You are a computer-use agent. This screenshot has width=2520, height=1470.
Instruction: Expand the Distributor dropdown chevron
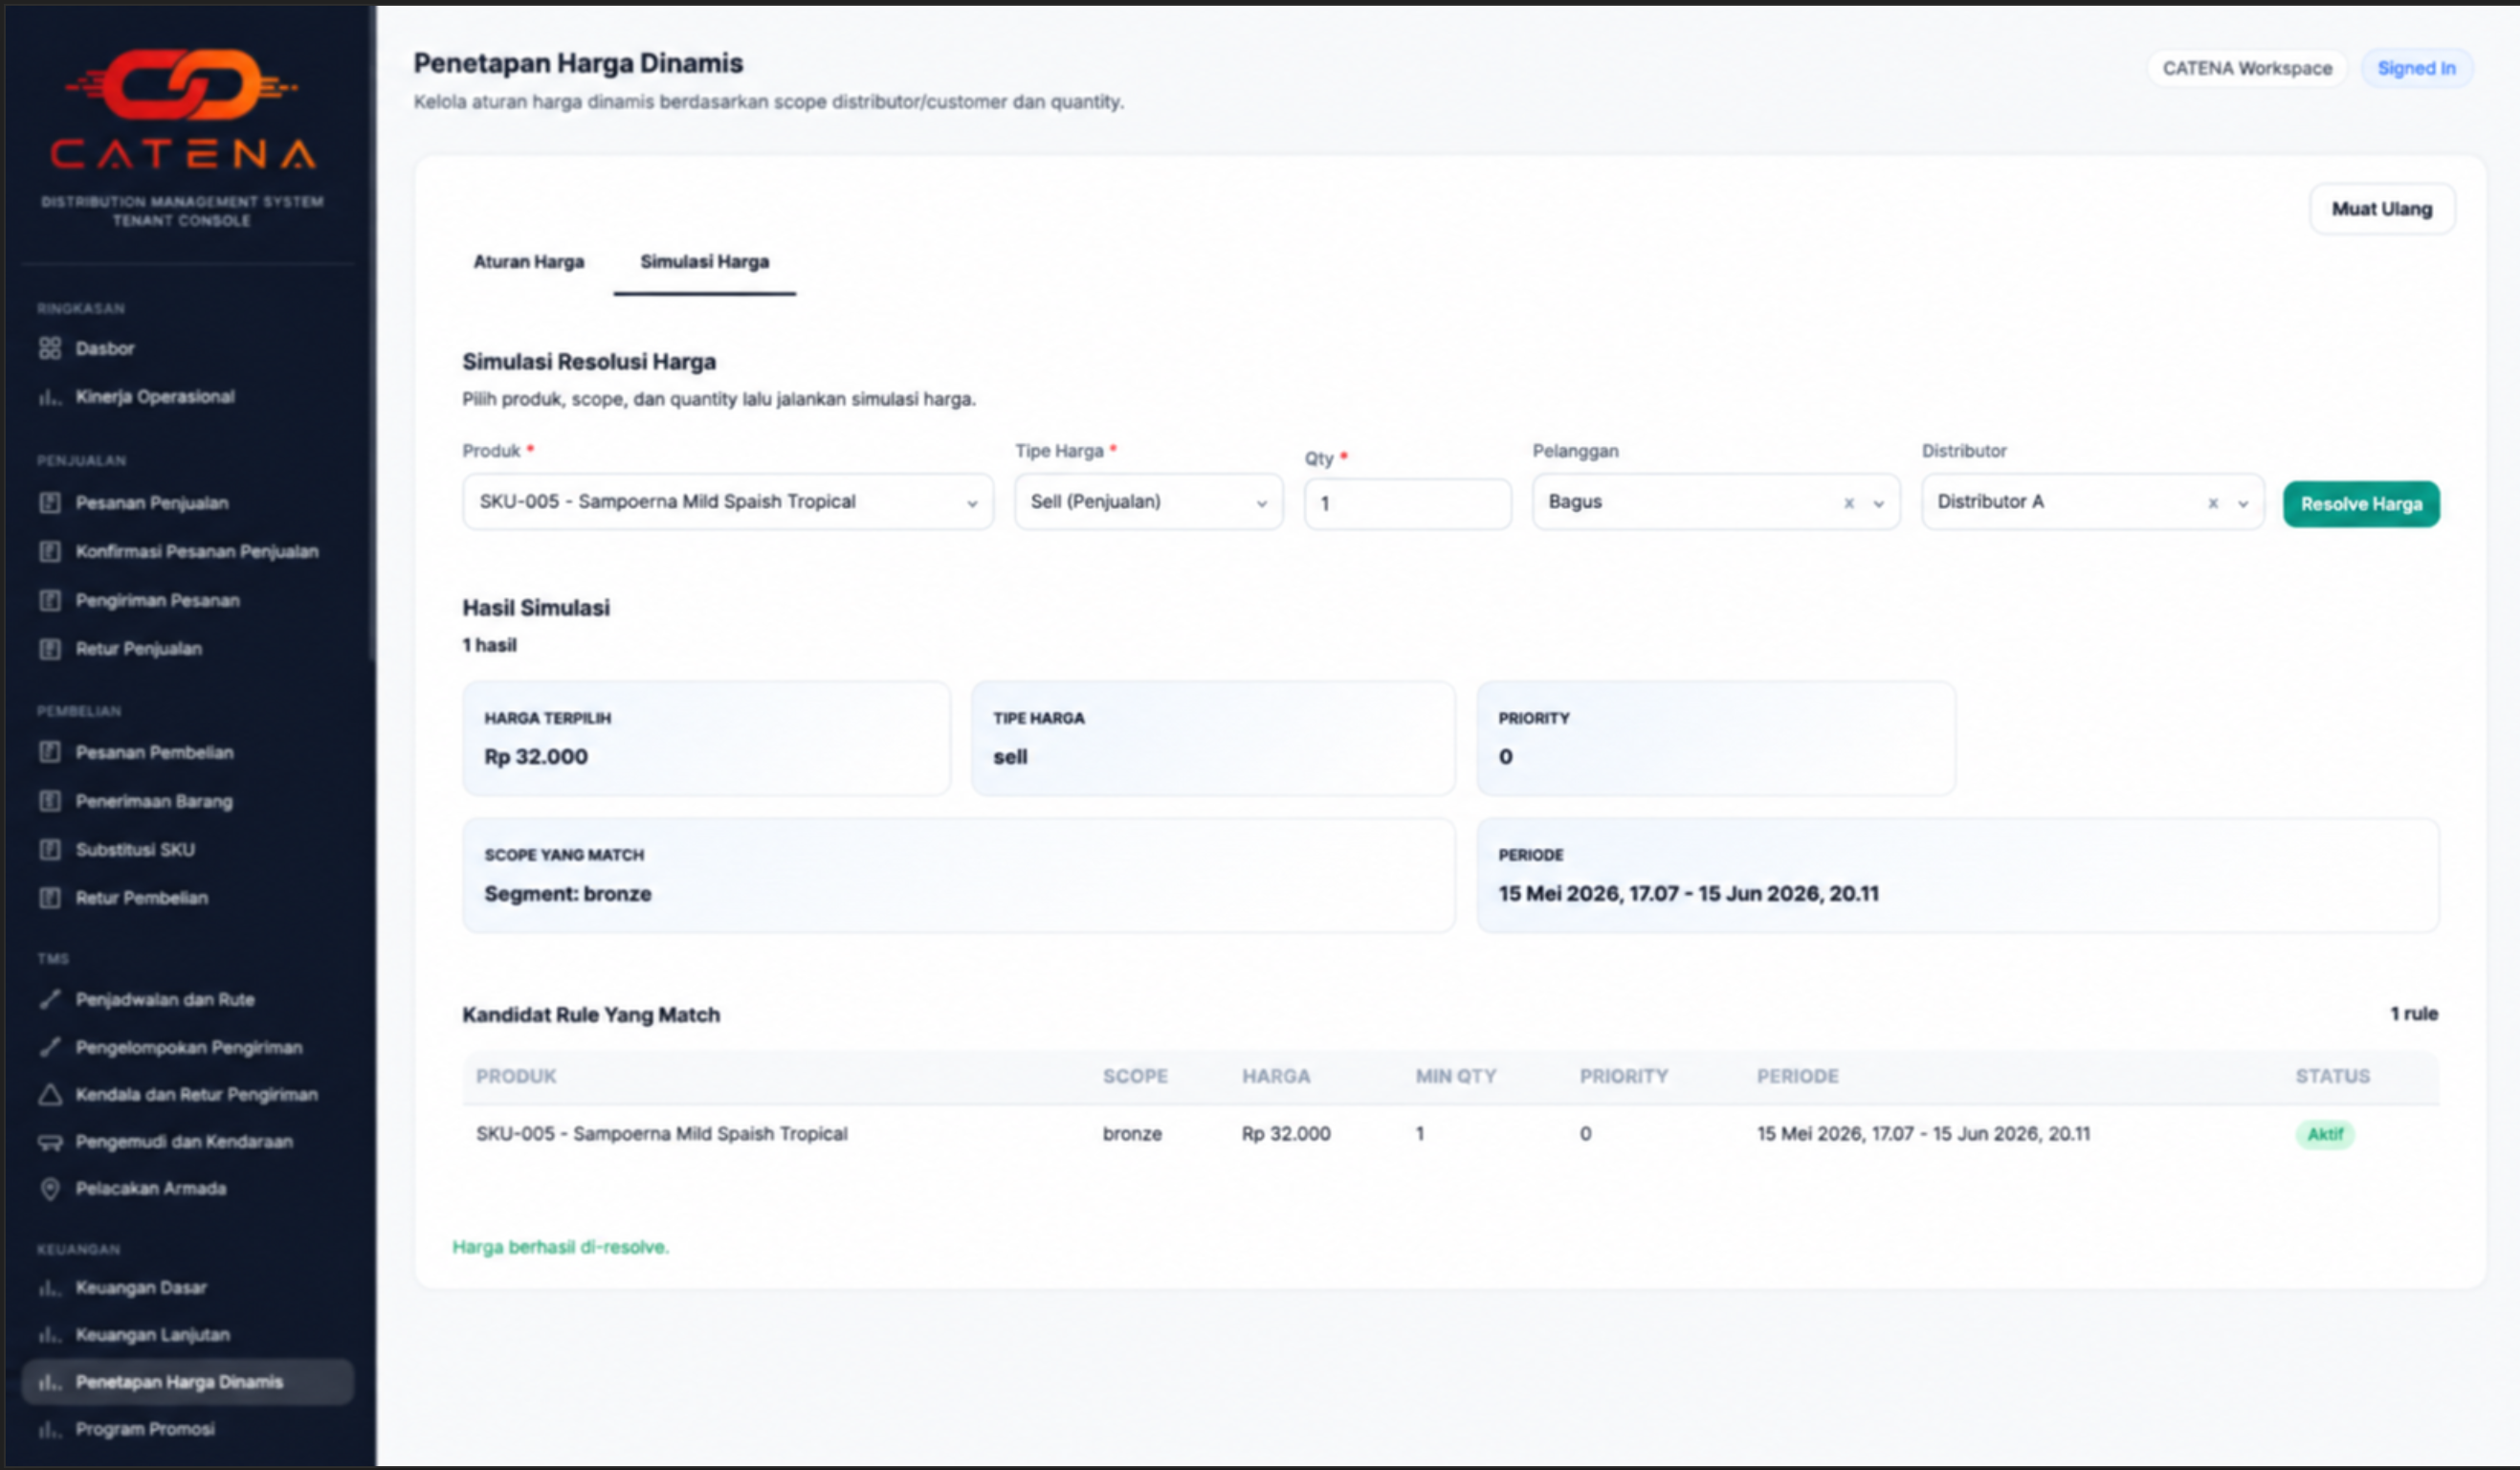point(2243,504)
